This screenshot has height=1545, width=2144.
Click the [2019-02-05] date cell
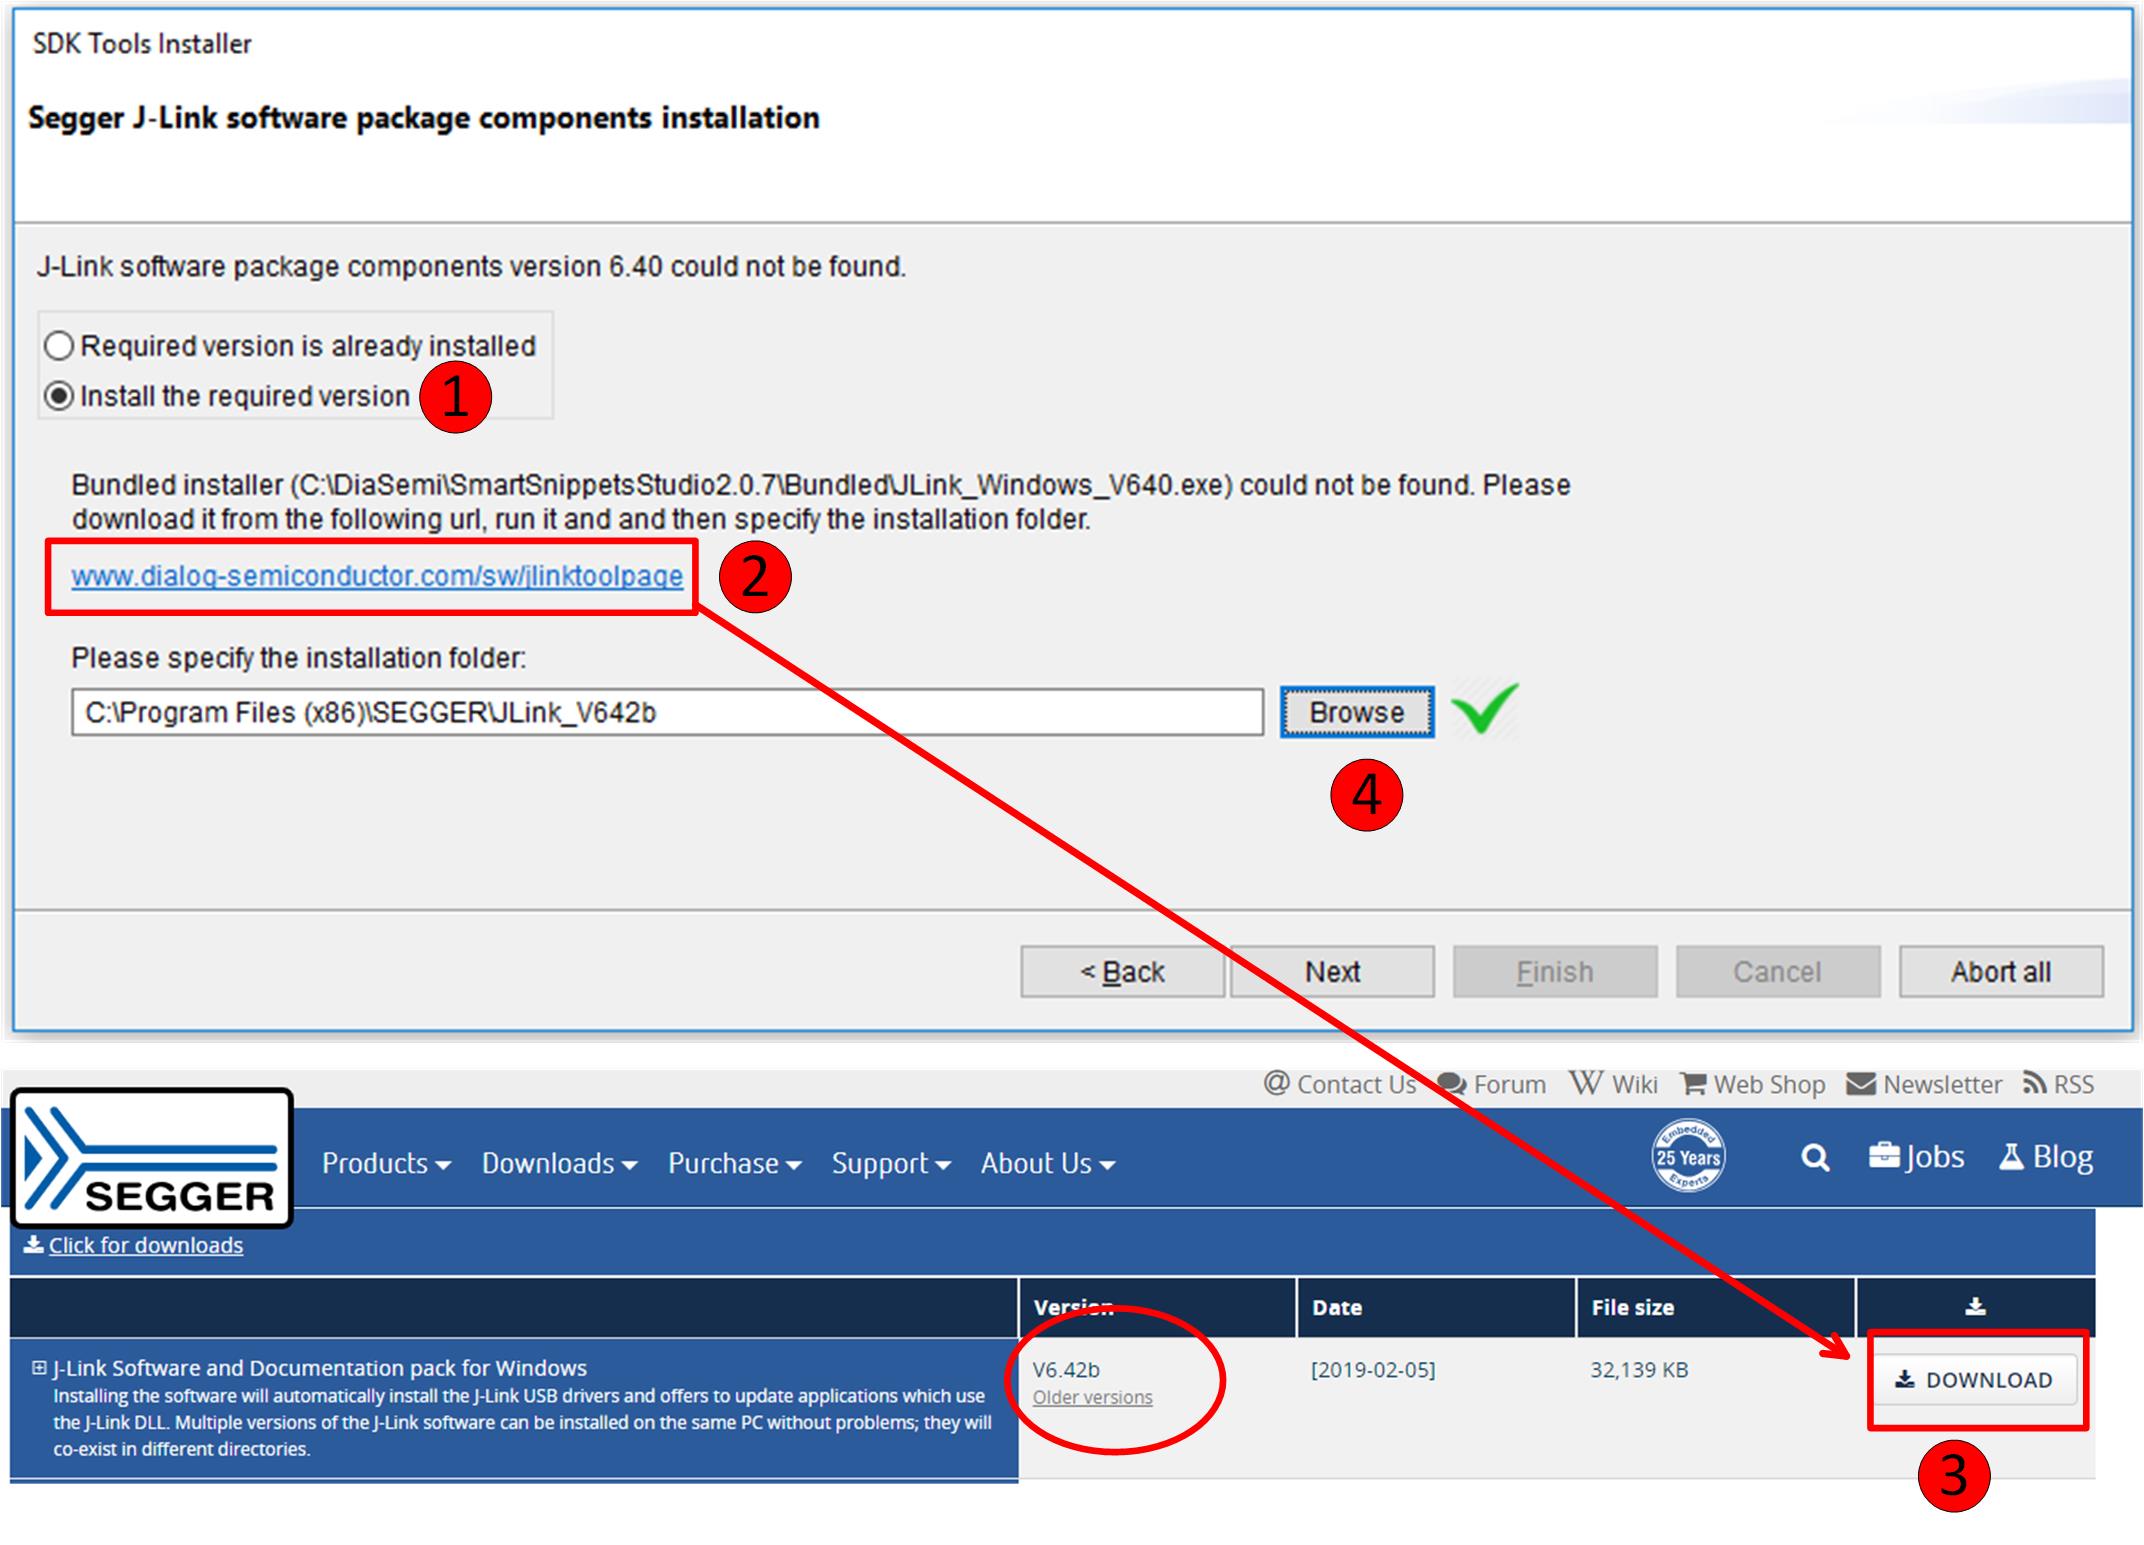point(1373,1369)
